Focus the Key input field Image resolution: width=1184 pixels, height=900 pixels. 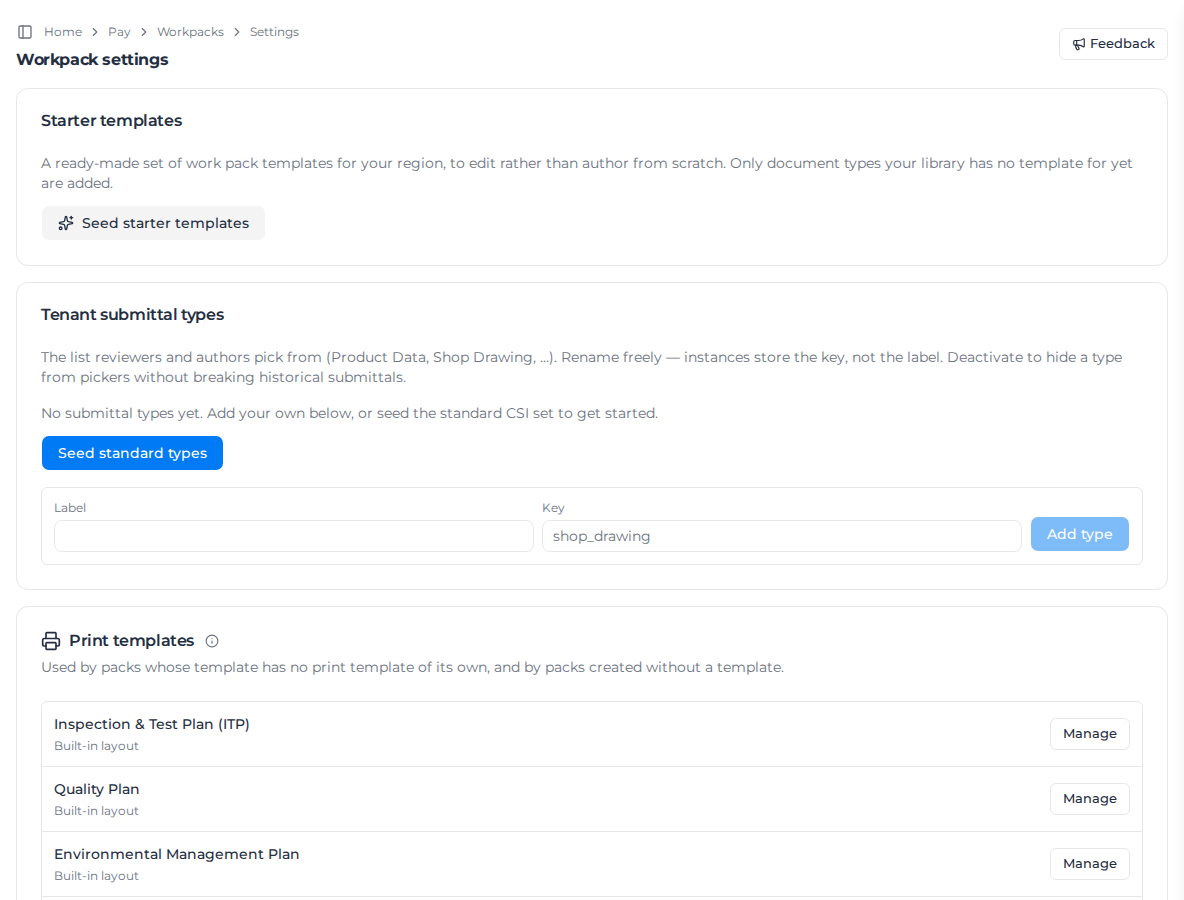point(782,536)
